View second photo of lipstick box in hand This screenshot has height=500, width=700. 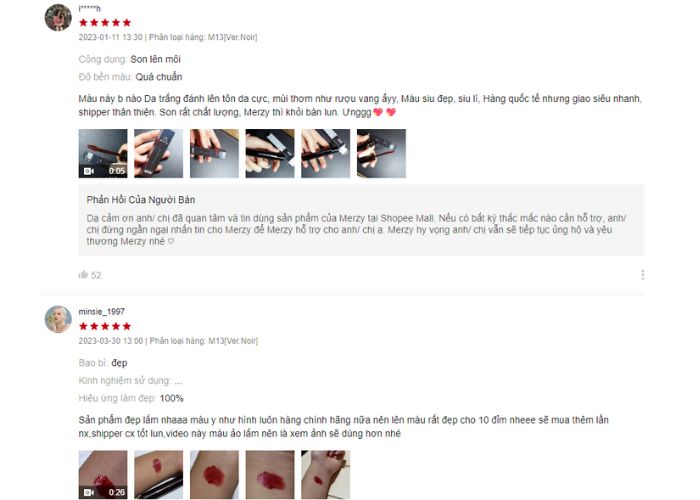pos(158,154)
